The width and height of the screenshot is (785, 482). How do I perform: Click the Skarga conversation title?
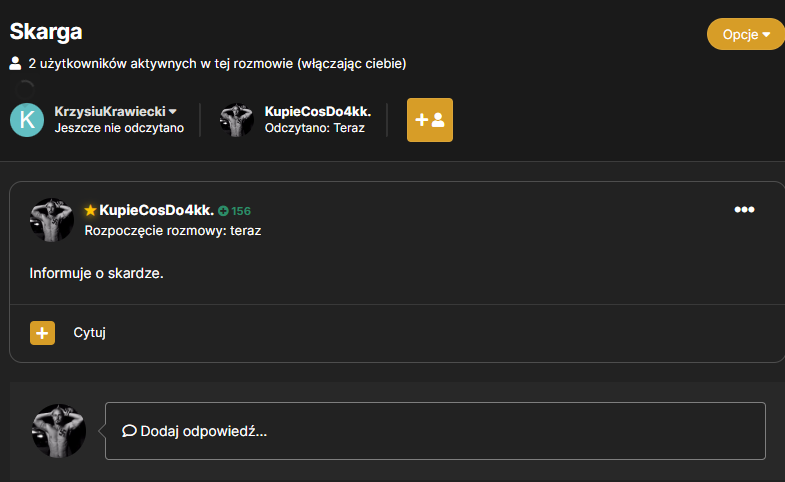(x=46, y=32)
